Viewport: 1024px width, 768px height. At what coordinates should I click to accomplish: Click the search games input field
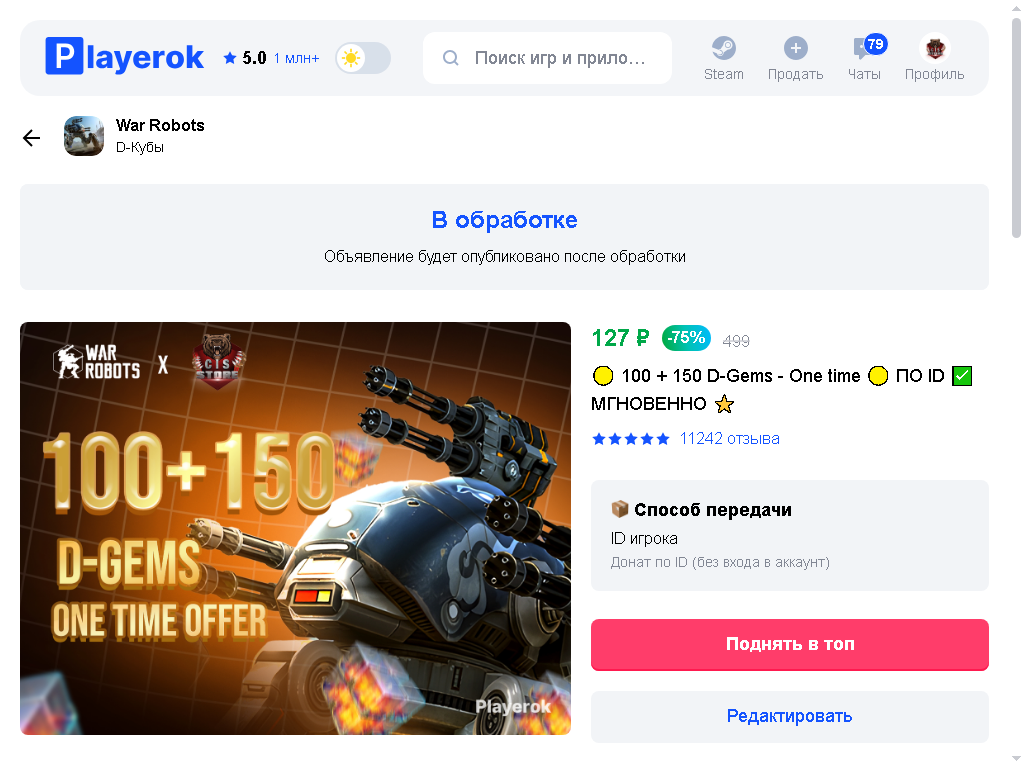tap(547, 58)
